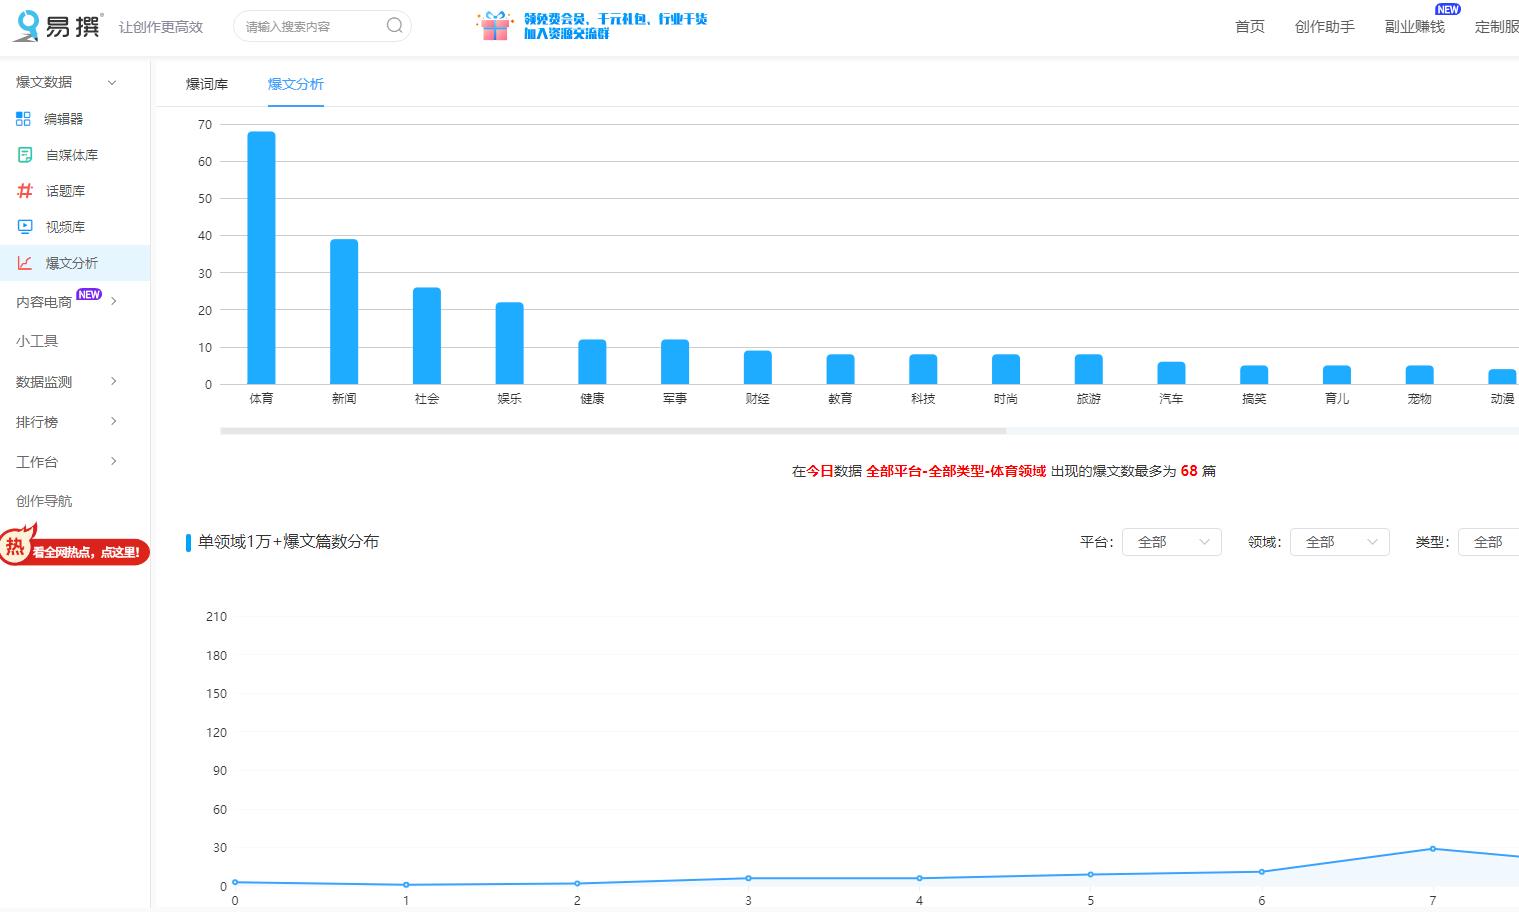Click the 爆文分析 chart icon

[25, 263]
